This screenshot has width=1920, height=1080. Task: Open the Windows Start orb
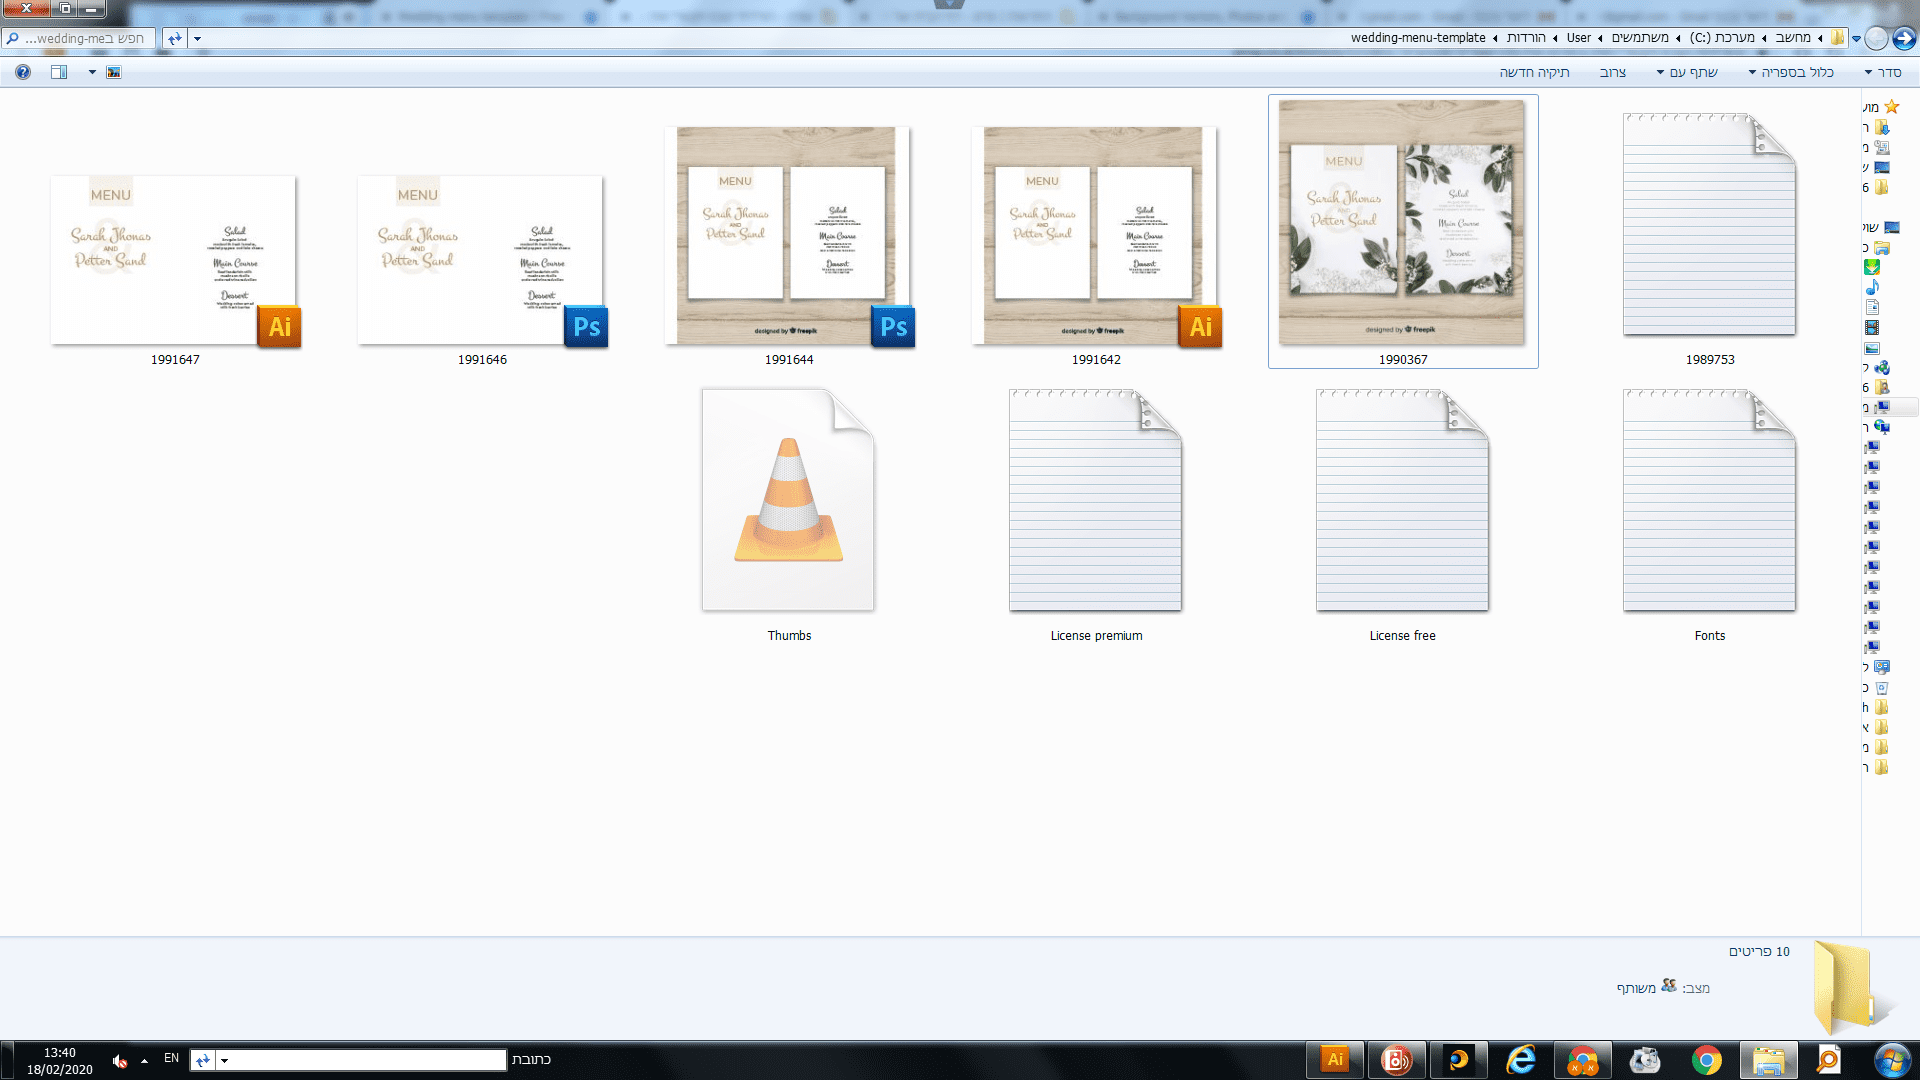1891,1059
